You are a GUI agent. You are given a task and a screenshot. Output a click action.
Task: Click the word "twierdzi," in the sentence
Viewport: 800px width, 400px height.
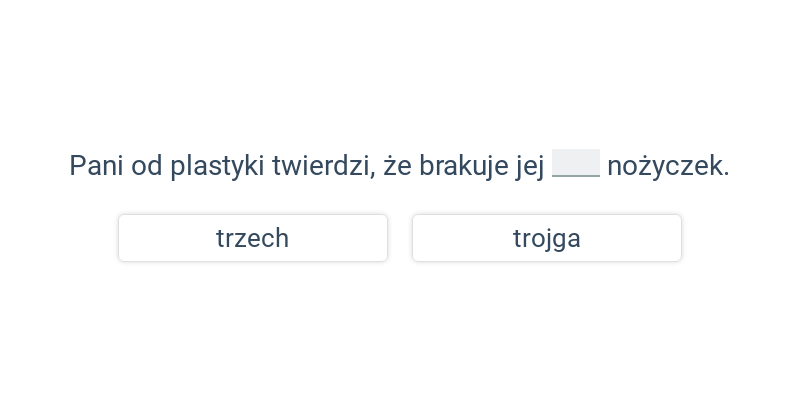(x=323, y=166)
